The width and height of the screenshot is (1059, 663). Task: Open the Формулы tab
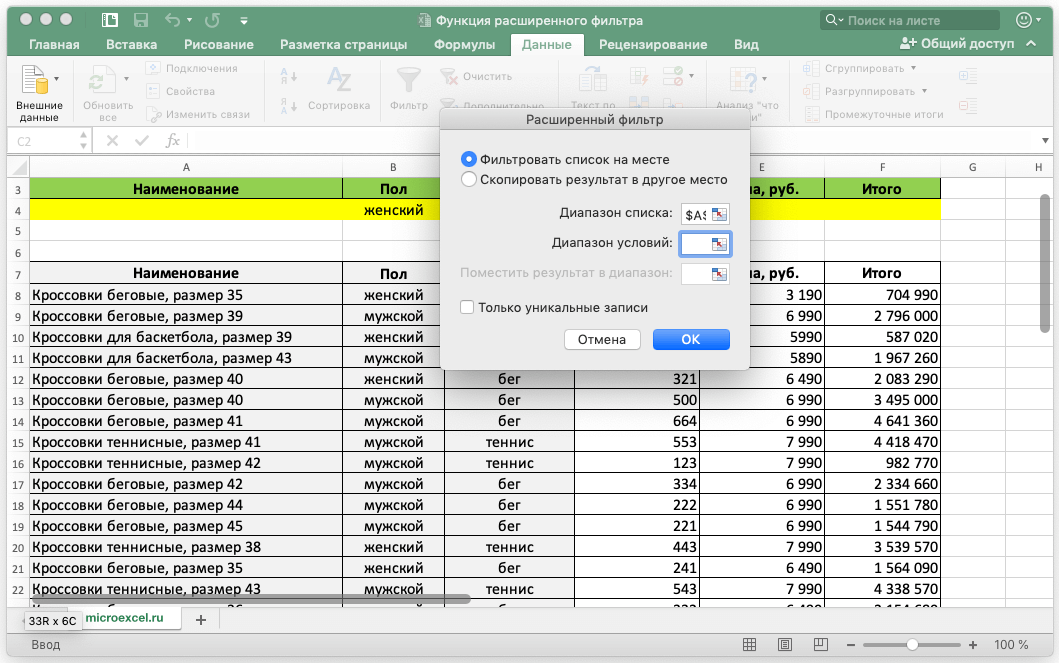point(464,45)
